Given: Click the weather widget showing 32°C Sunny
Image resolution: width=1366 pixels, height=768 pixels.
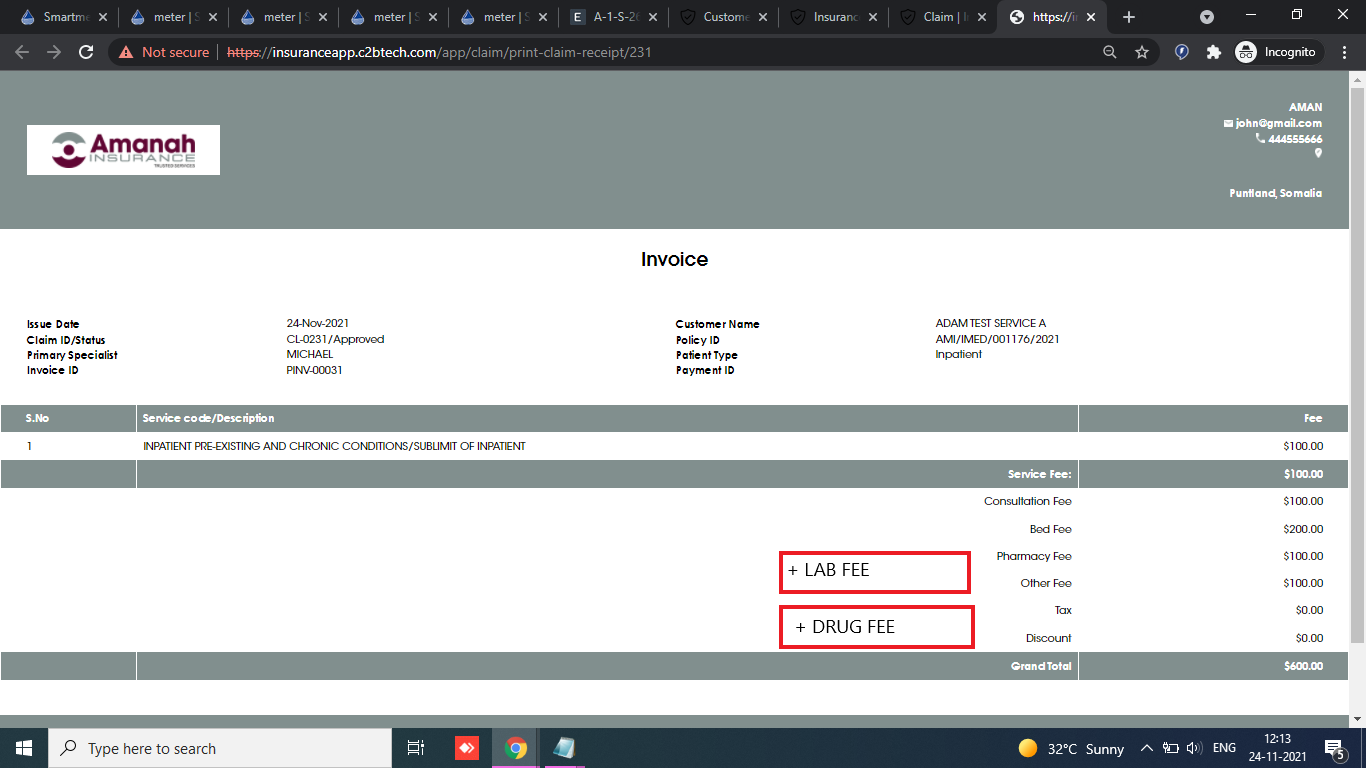Looking at the screenshot, I should coord(1071,748).
